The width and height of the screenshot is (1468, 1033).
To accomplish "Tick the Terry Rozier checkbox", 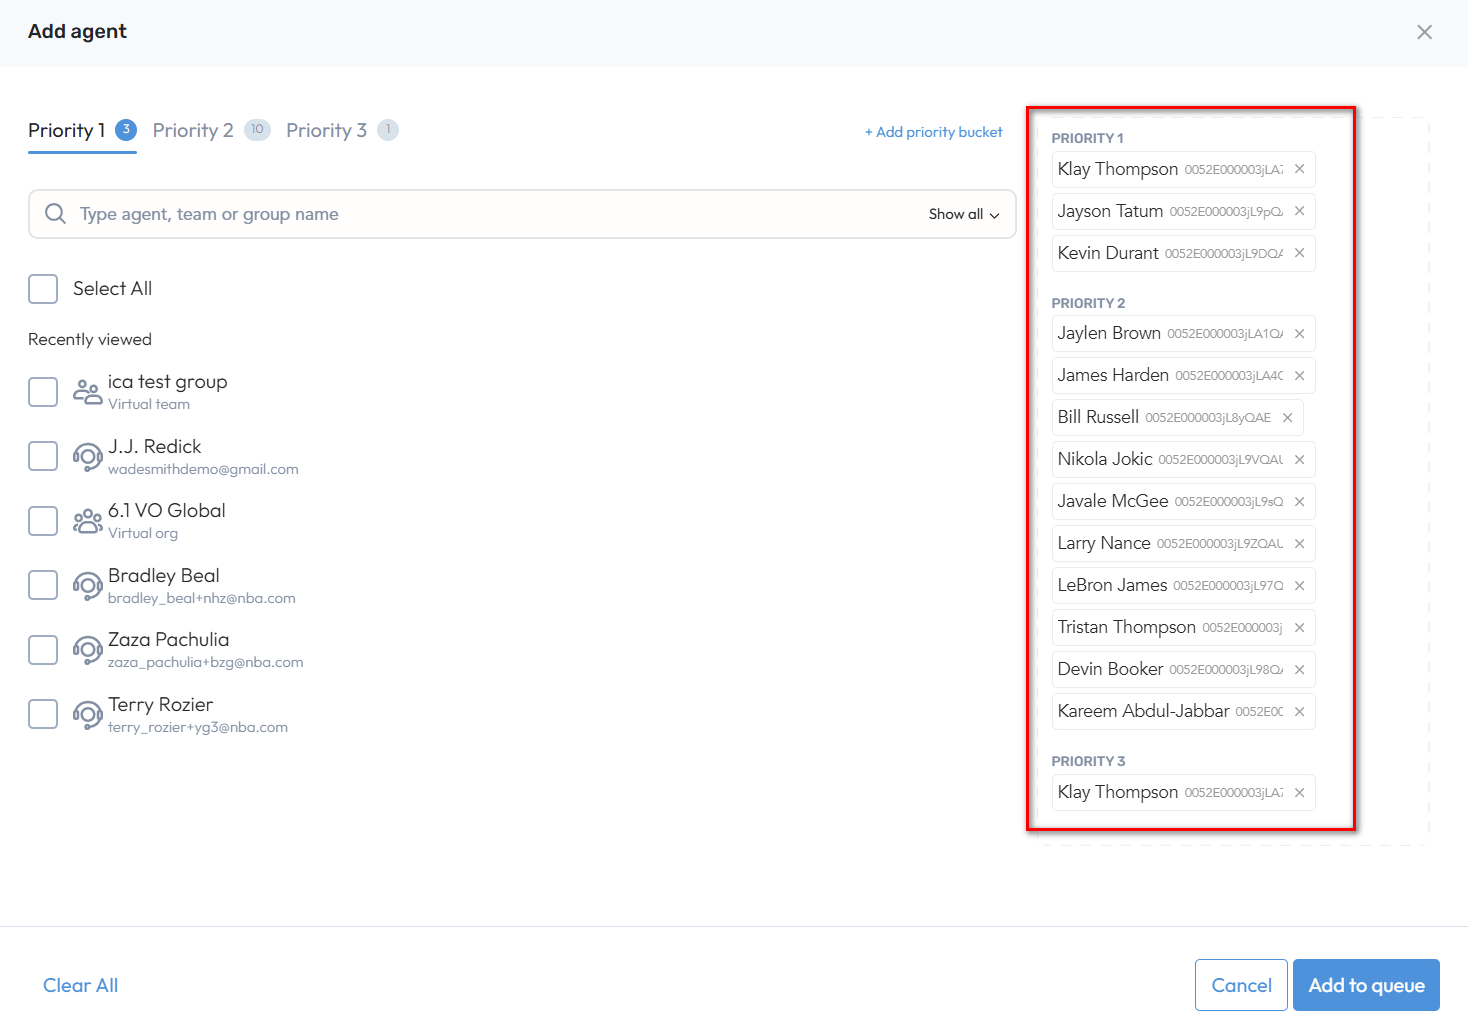I will coord(43,714).
